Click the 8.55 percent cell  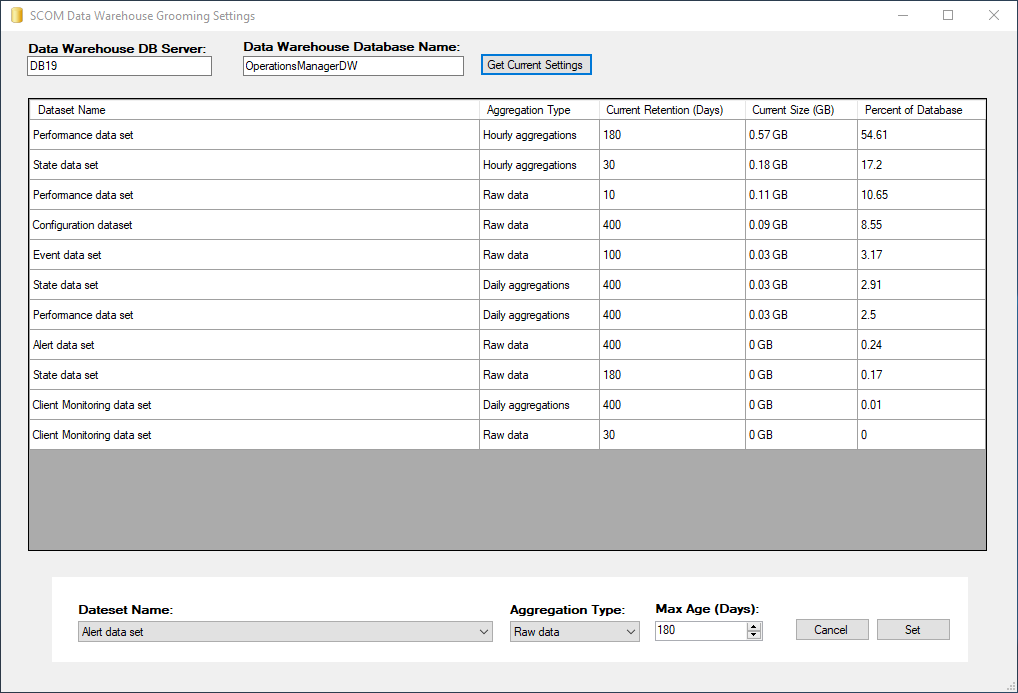tap(921, 225)
